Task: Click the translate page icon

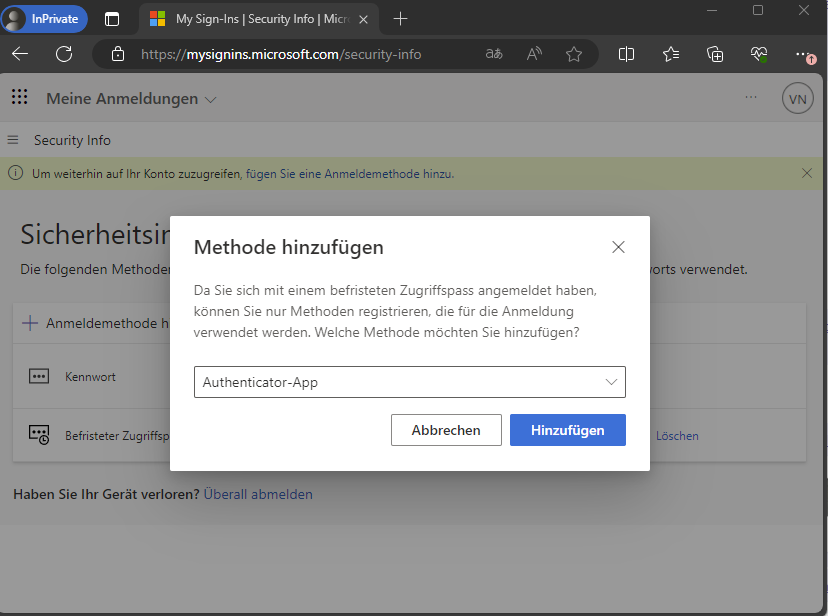Action: pyautogui.click(x=494, y=54)
